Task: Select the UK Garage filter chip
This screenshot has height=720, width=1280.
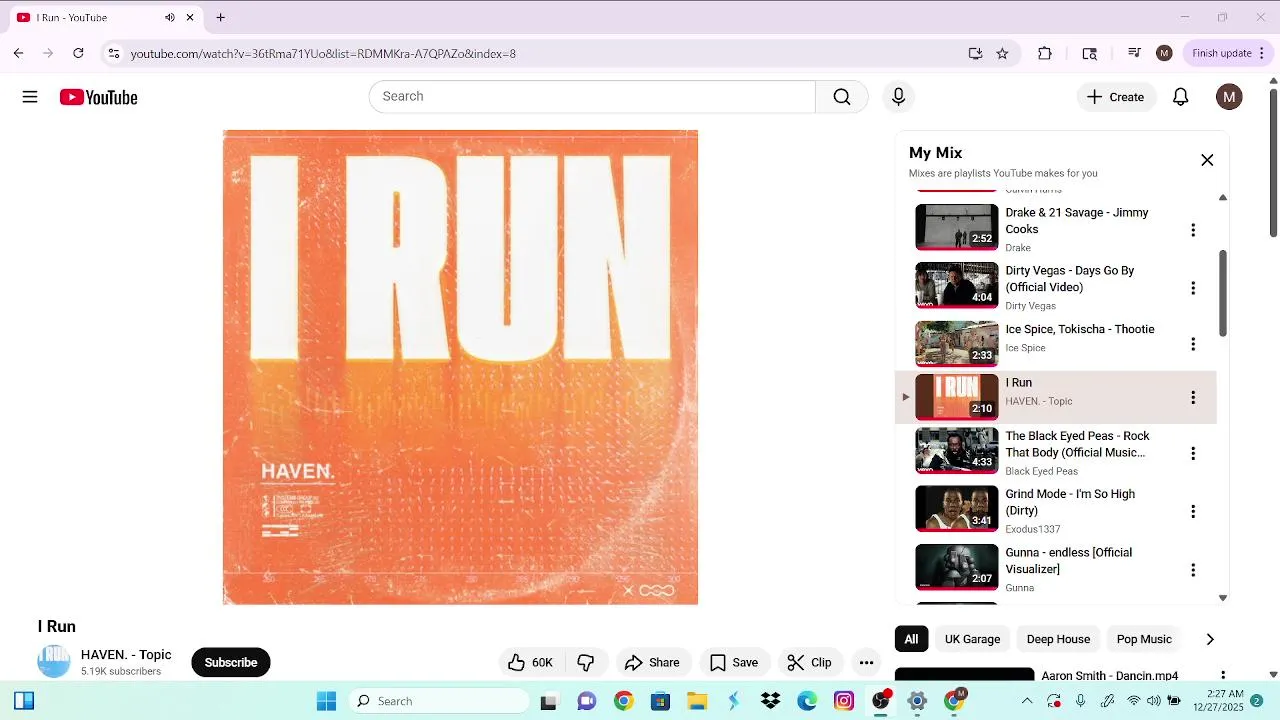Action: (x=972, y=639)
